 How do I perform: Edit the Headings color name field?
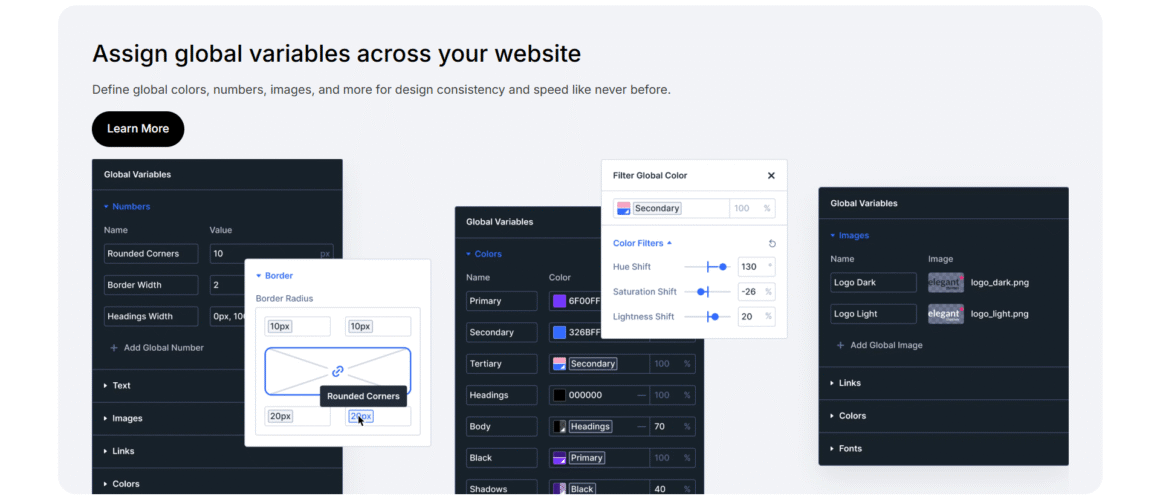[x=502, y=396]
